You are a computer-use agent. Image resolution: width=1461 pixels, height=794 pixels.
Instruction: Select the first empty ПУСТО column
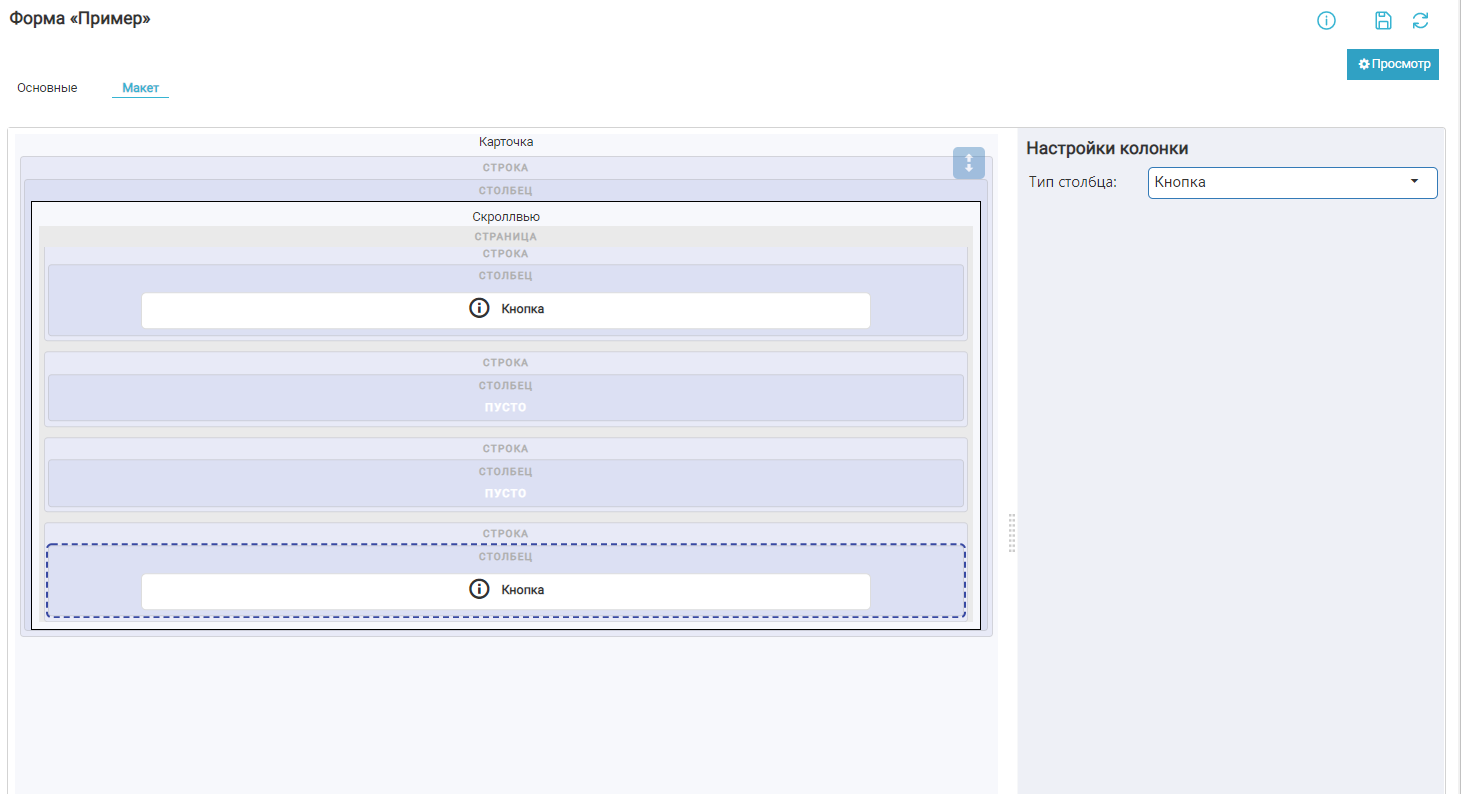pyautogui.click(x=506, y=408)
